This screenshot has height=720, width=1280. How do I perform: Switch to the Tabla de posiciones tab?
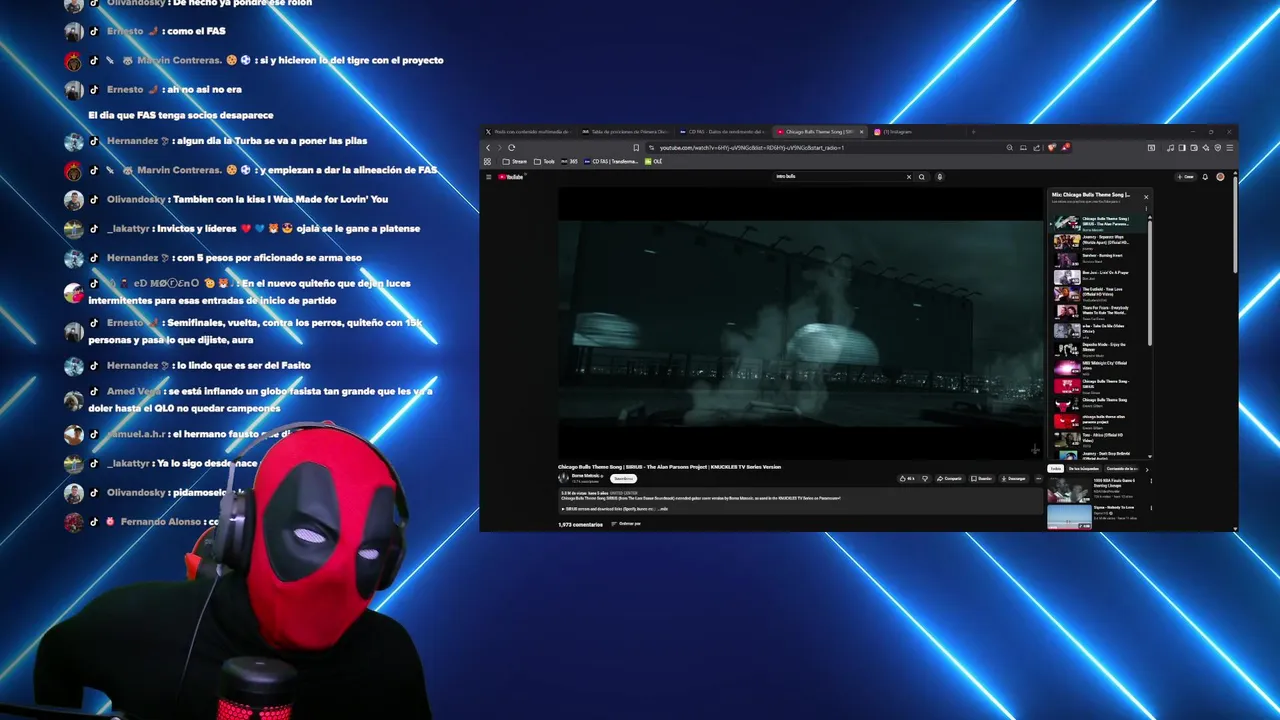tap(625, 132)
